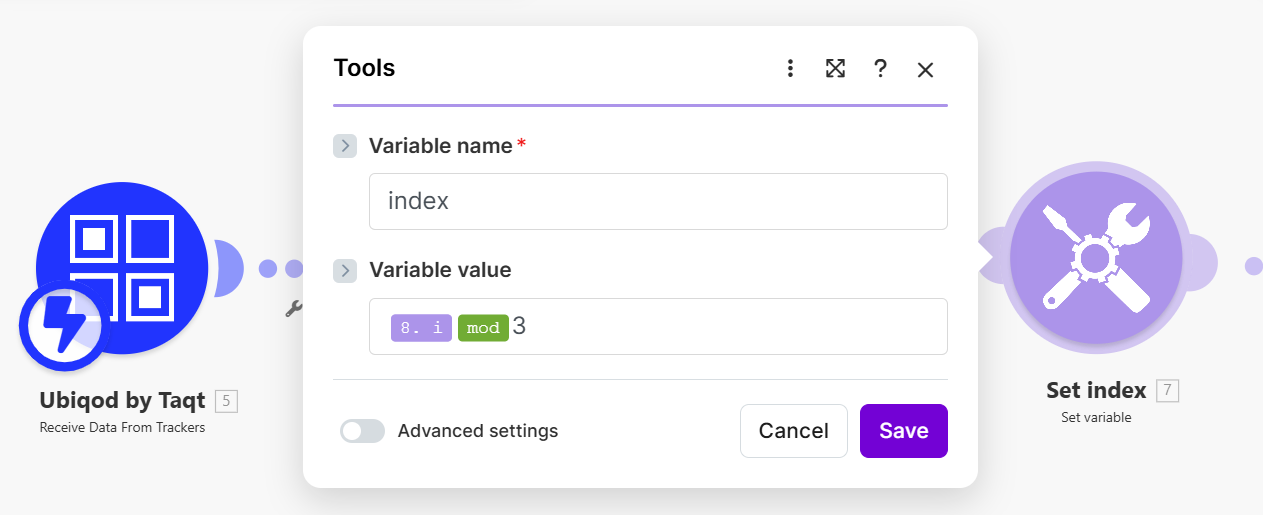Expand the Variable value chevron

coord(344,270)
